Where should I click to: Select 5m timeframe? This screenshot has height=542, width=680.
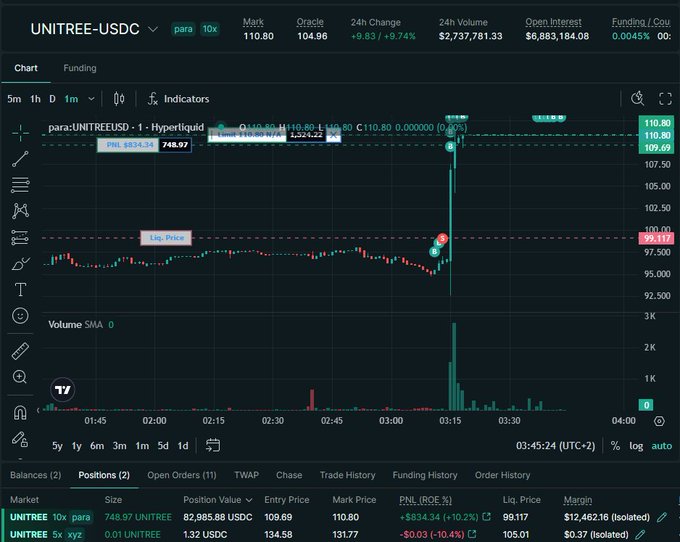14,99
